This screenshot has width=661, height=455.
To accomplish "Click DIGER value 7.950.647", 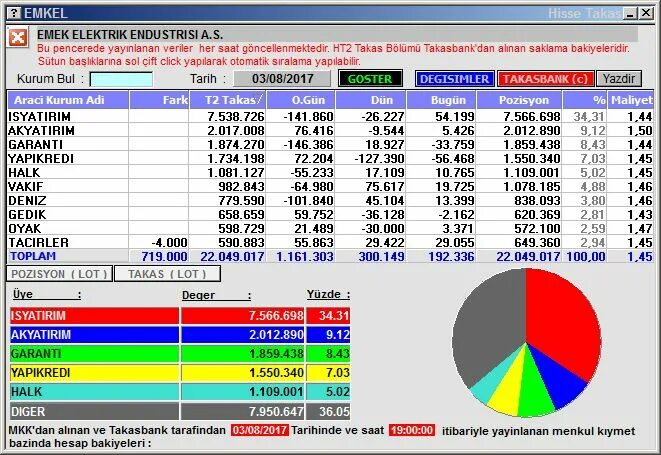I will pos(276,412).
